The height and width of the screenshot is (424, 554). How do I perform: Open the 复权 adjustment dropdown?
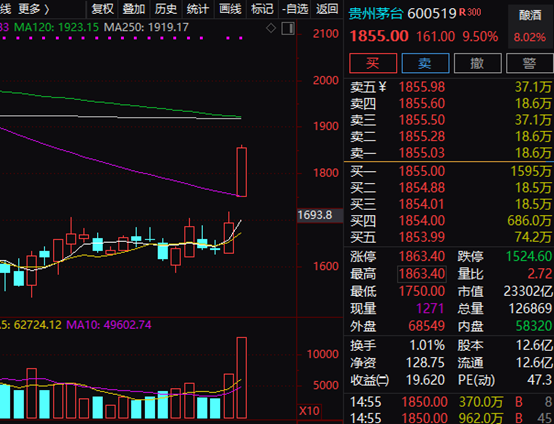(102, 9)
